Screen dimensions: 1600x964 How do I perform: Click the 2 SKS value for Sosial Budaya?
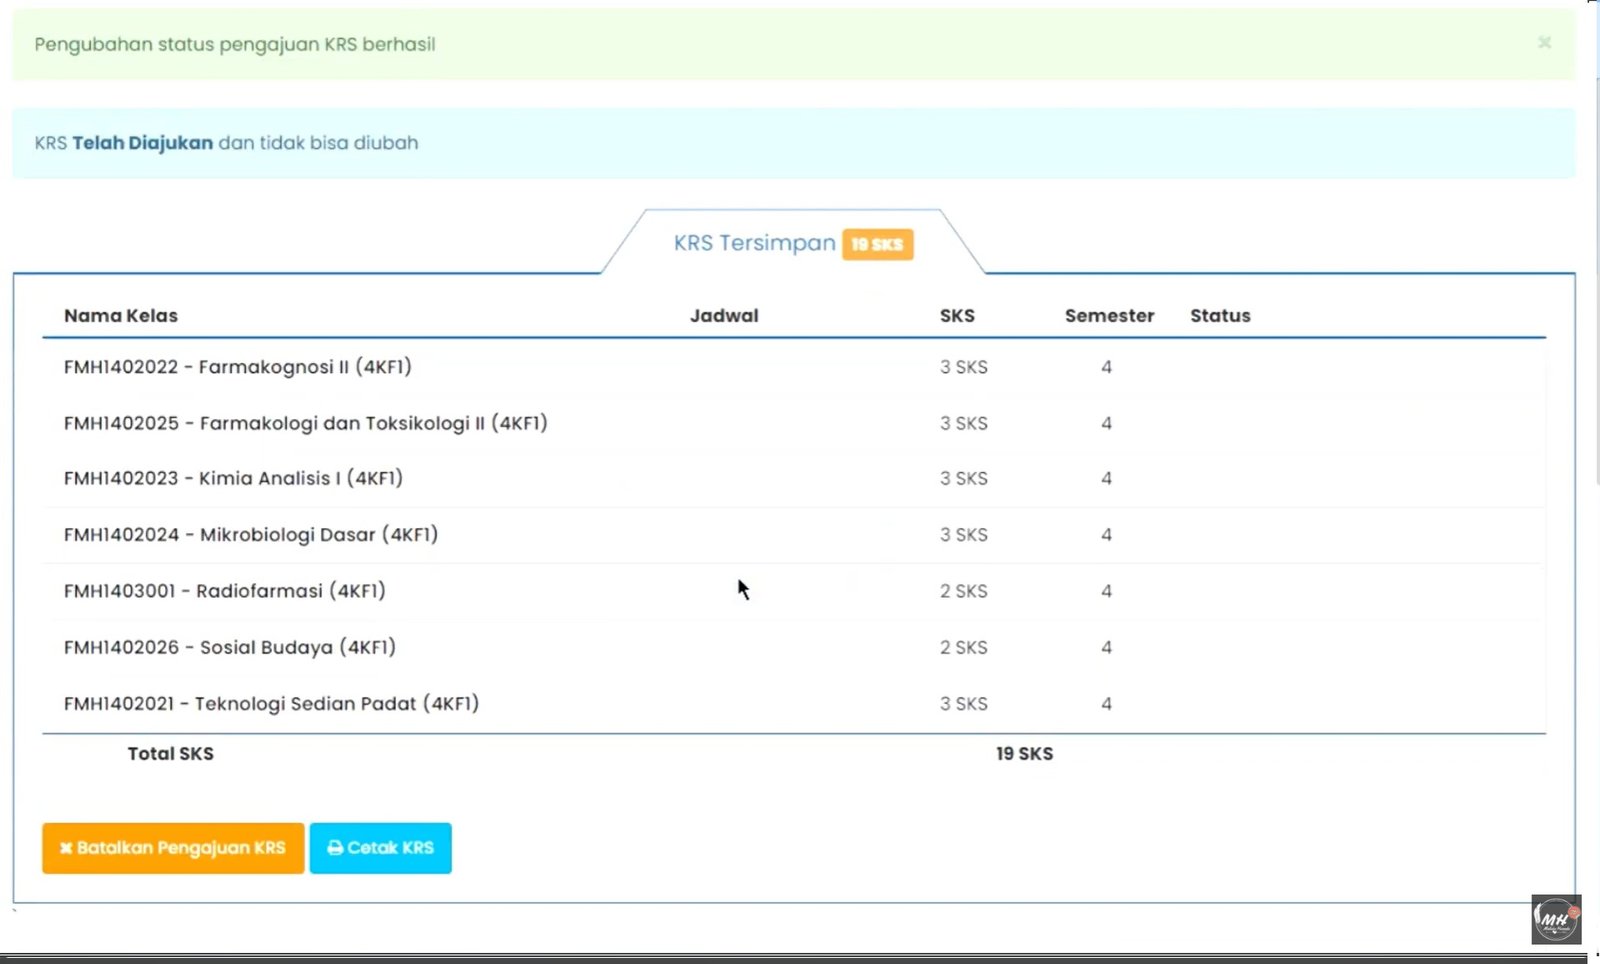point(963,647)
